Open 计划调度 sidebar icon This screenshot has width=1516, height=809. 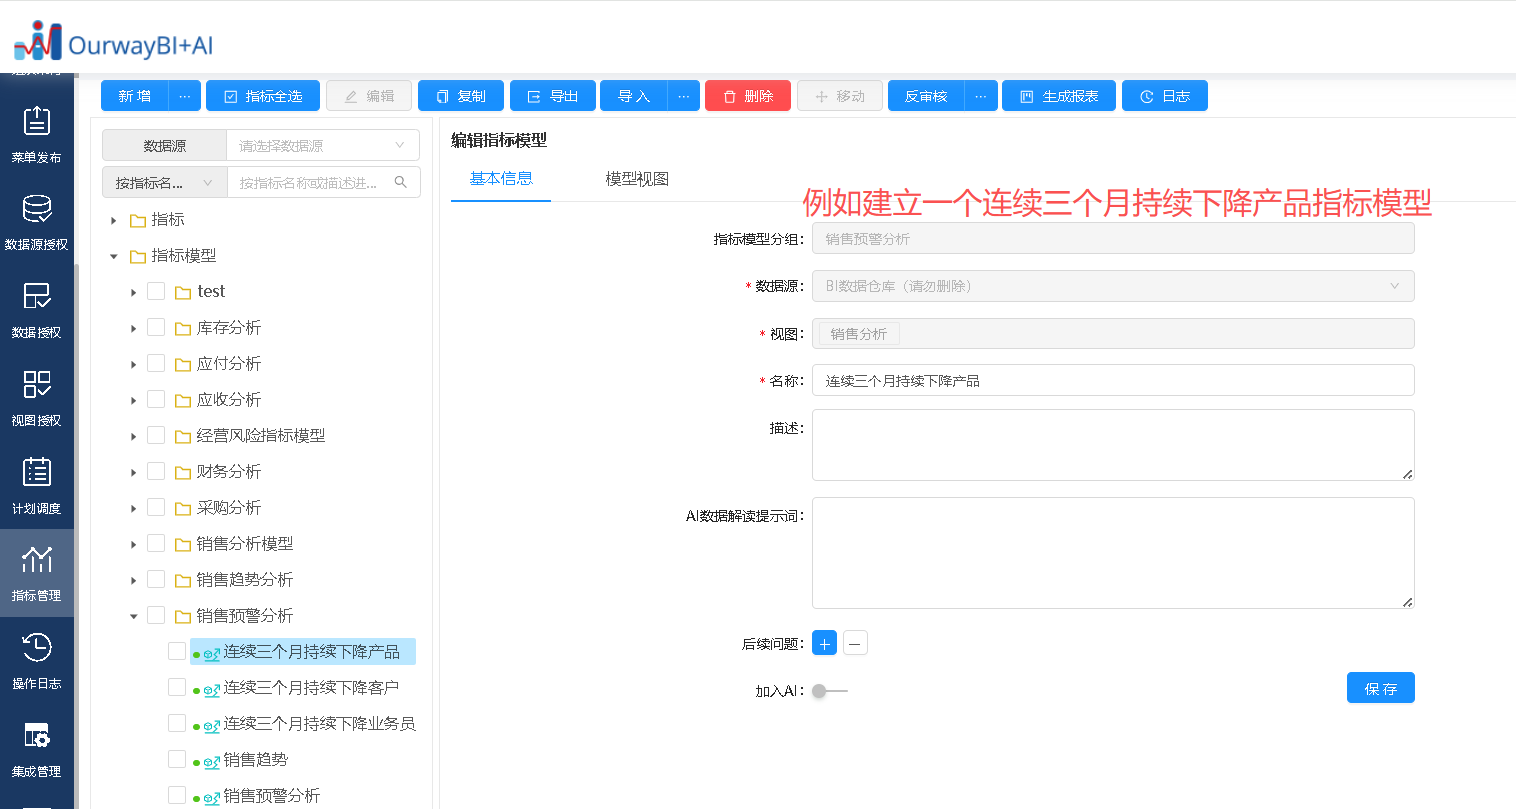(x=37, y=485)
